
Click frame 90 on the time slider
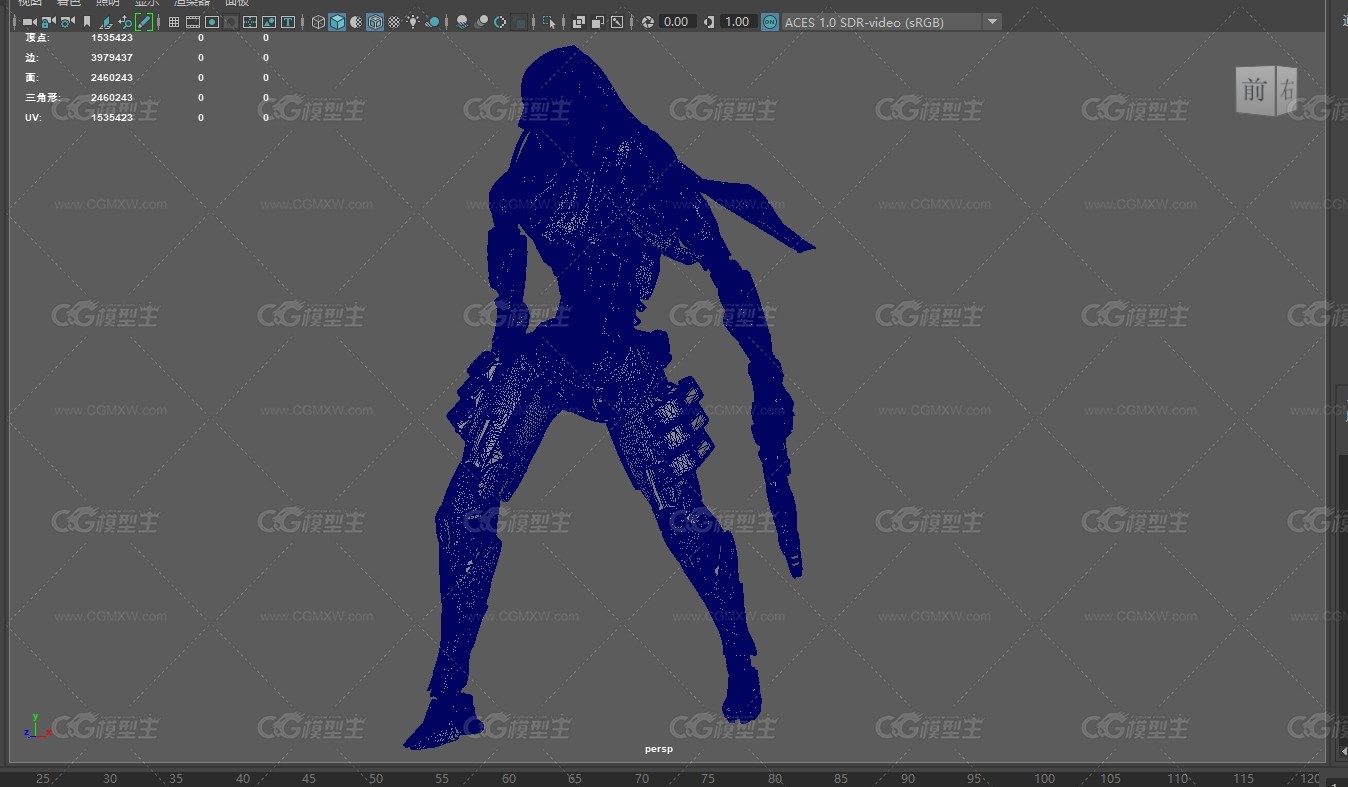pyautogui.click(x=907, y=778)
